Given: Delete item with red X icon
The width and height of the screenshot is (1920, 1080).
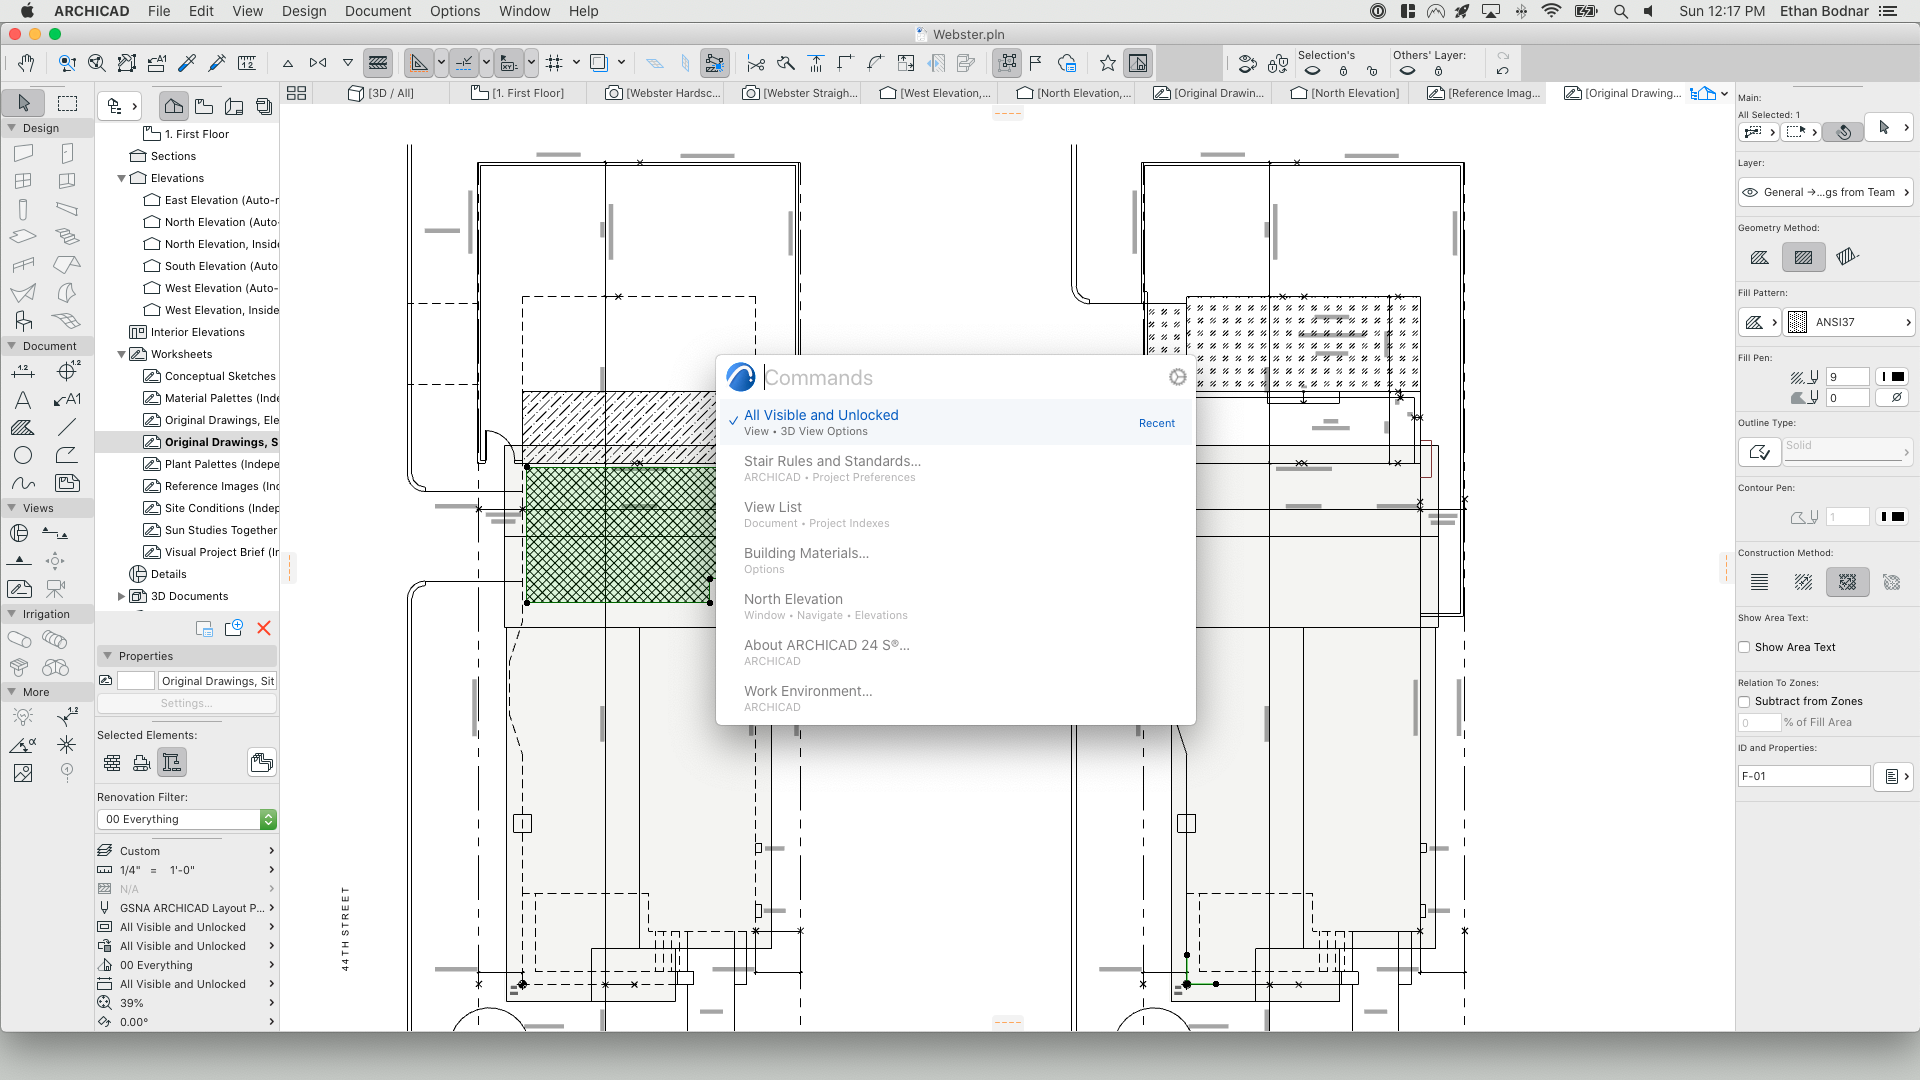Looking at the screenshot, I should pos(264,628).
